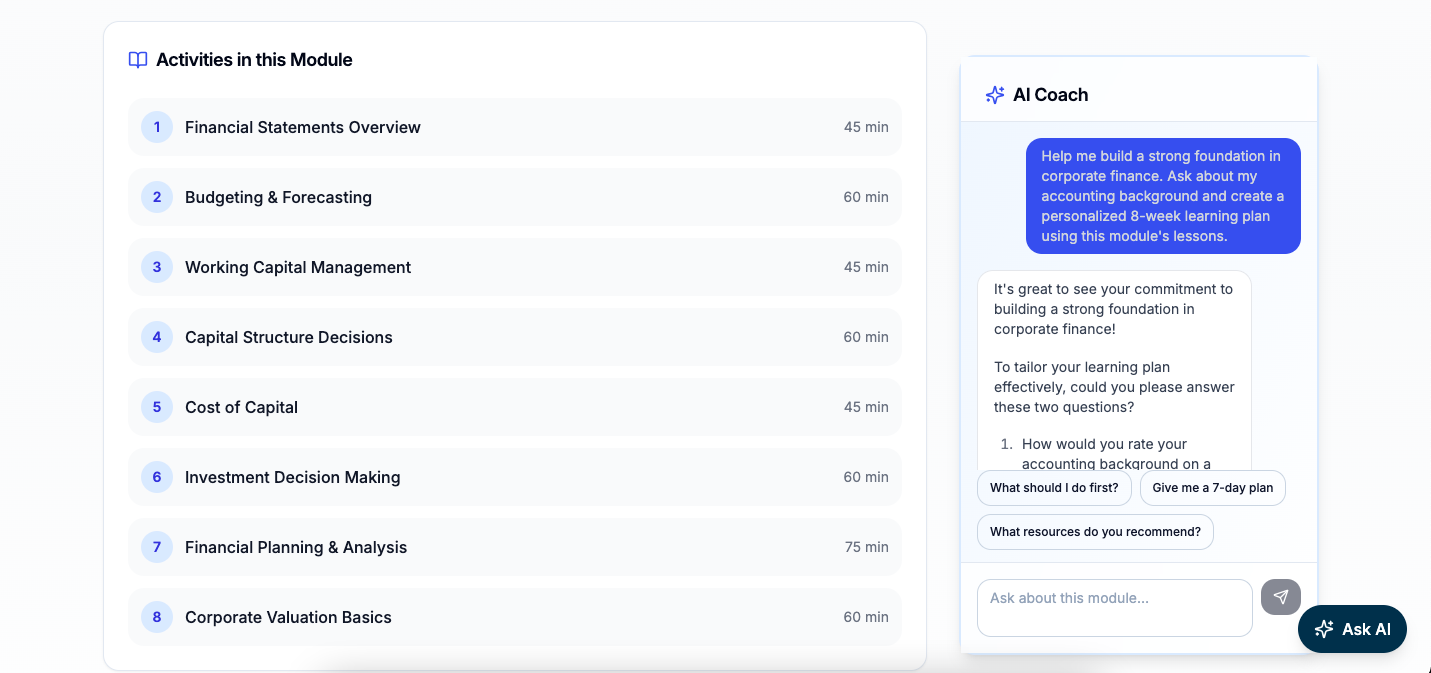The height and width of the screenshot is (673, 1431).
Task: Select the number 1 badge for Financial Statements Overview
Action: (156, 127)
